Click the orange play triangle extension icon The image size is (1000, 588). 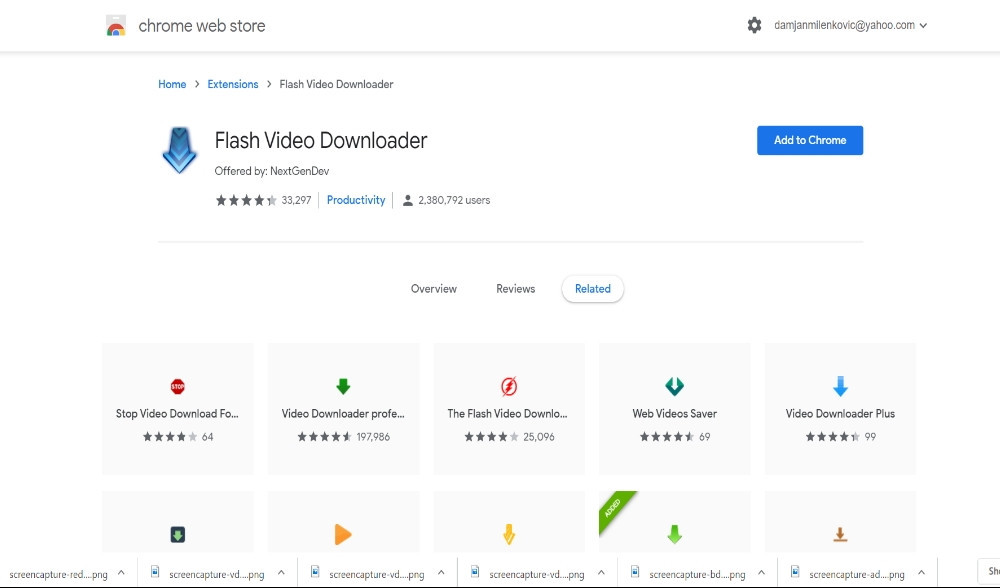343,534
